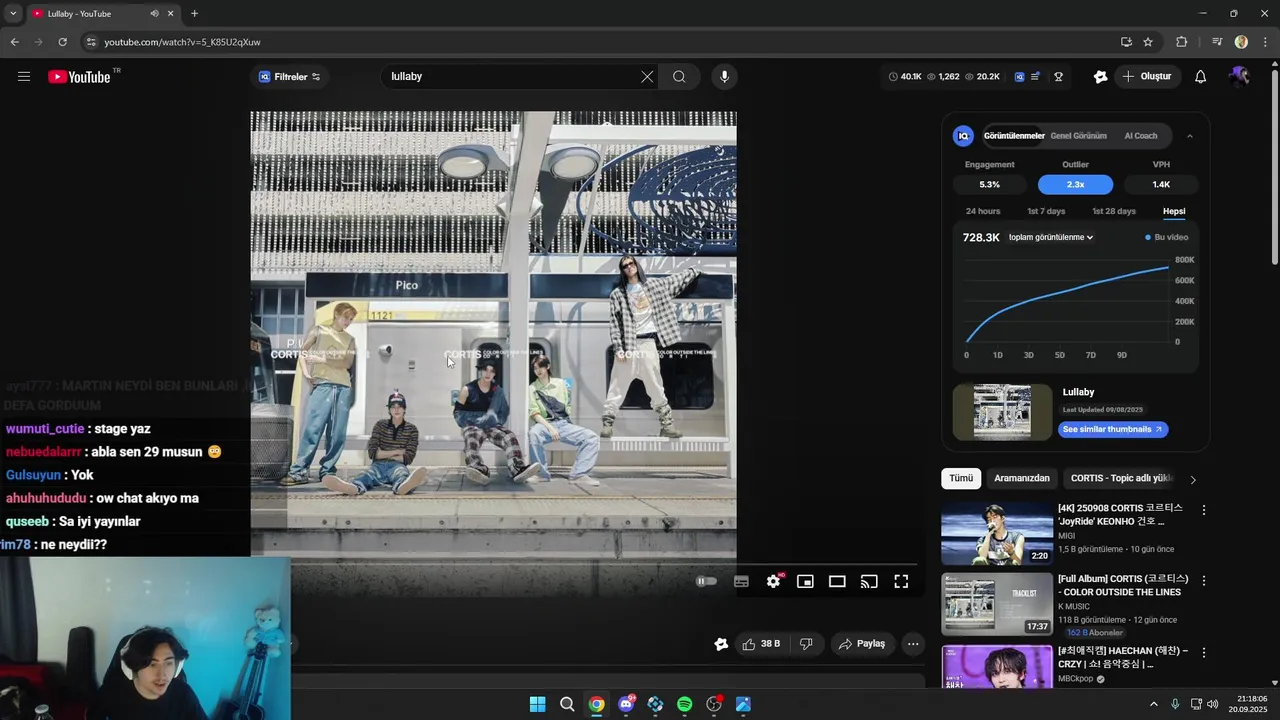Viewport: 1280px width, 720px height.
Task: Select the 24 hours range
Action: tap(983, 211)
